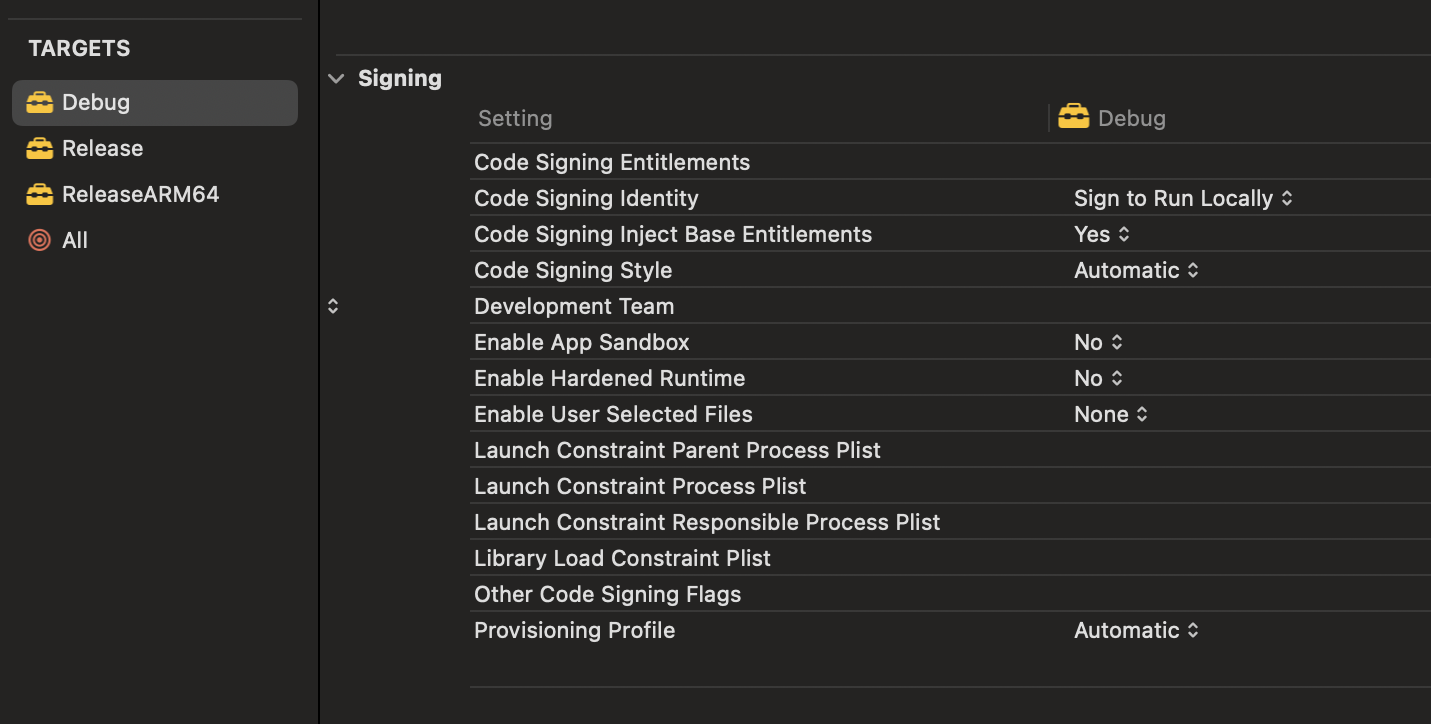The image size is (1431, 724).
Task: Change the Code Signing Style dropdown
Action: [x=1136, y=270]
